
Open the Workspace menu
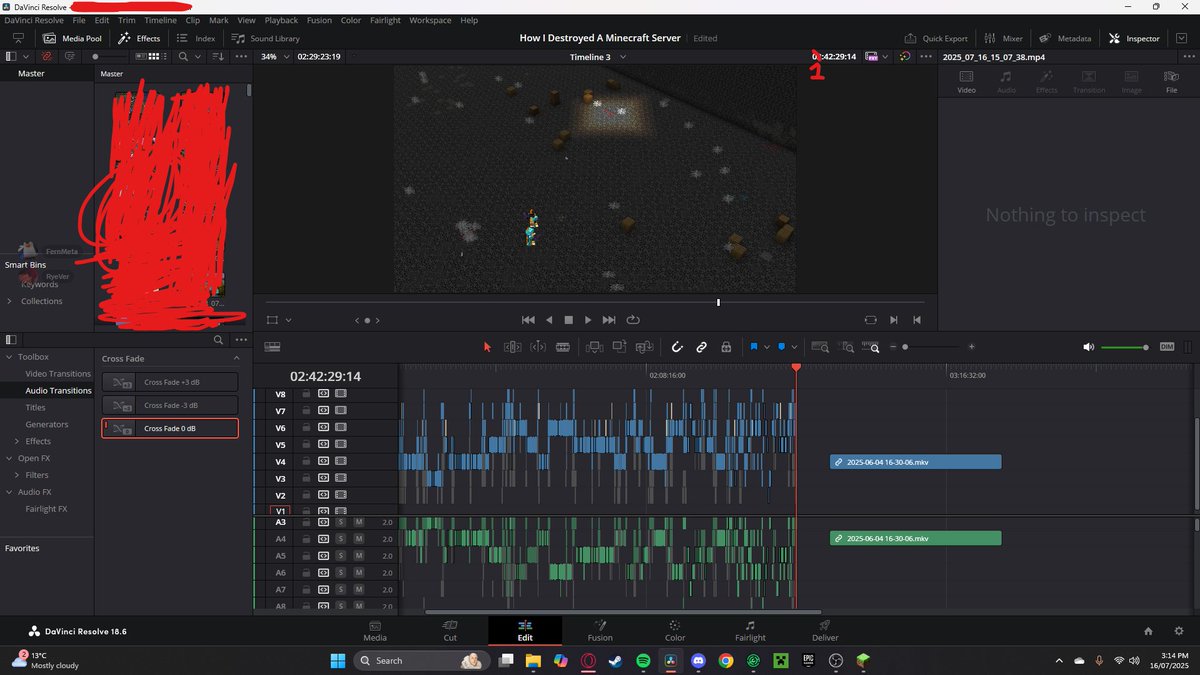click(430, 20)
